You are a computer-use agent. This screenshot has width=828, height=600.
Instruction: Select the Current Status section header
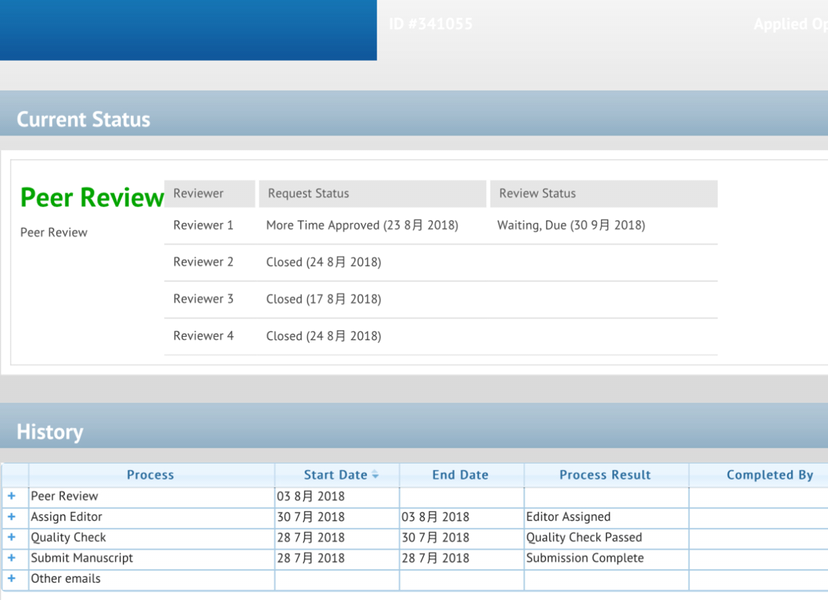coord(83,120)
